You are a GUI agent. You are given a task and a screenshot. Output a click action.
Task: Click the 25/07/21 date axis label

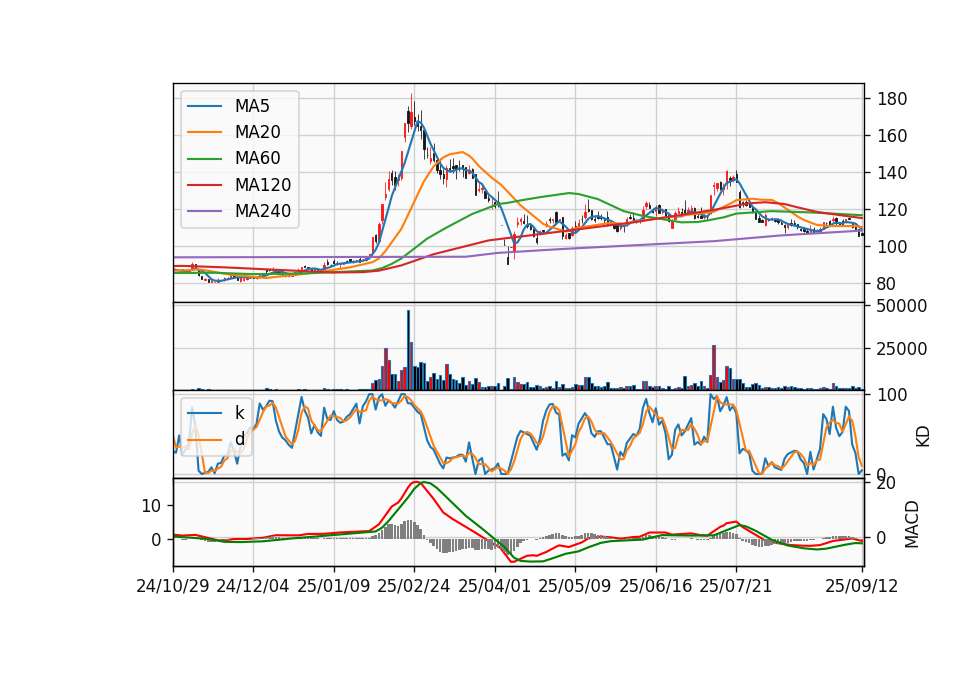click(735, 586)
